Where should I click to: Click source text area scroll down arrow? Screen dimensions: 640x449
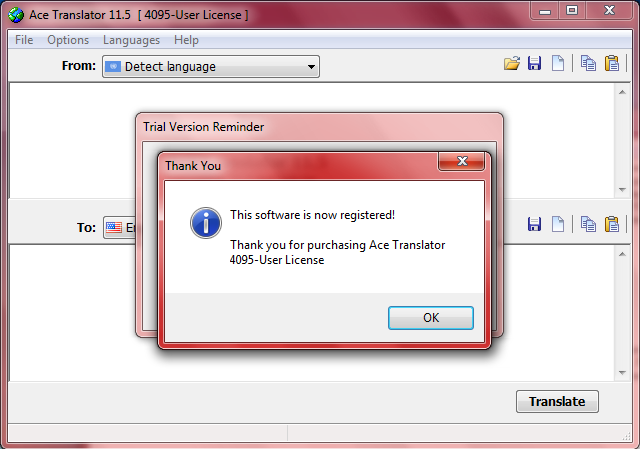pos(622,190)
